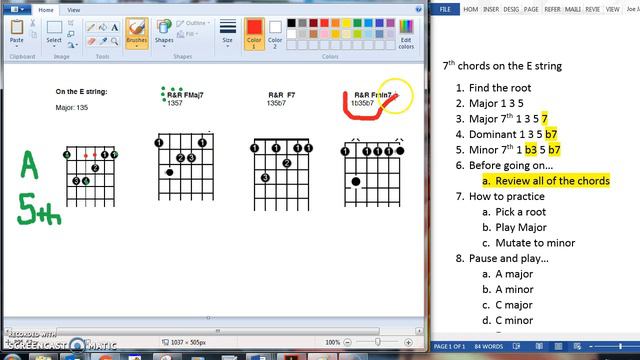Click the Size line-thickness icon
Viewport: 640px width, 360px height.
228,26
